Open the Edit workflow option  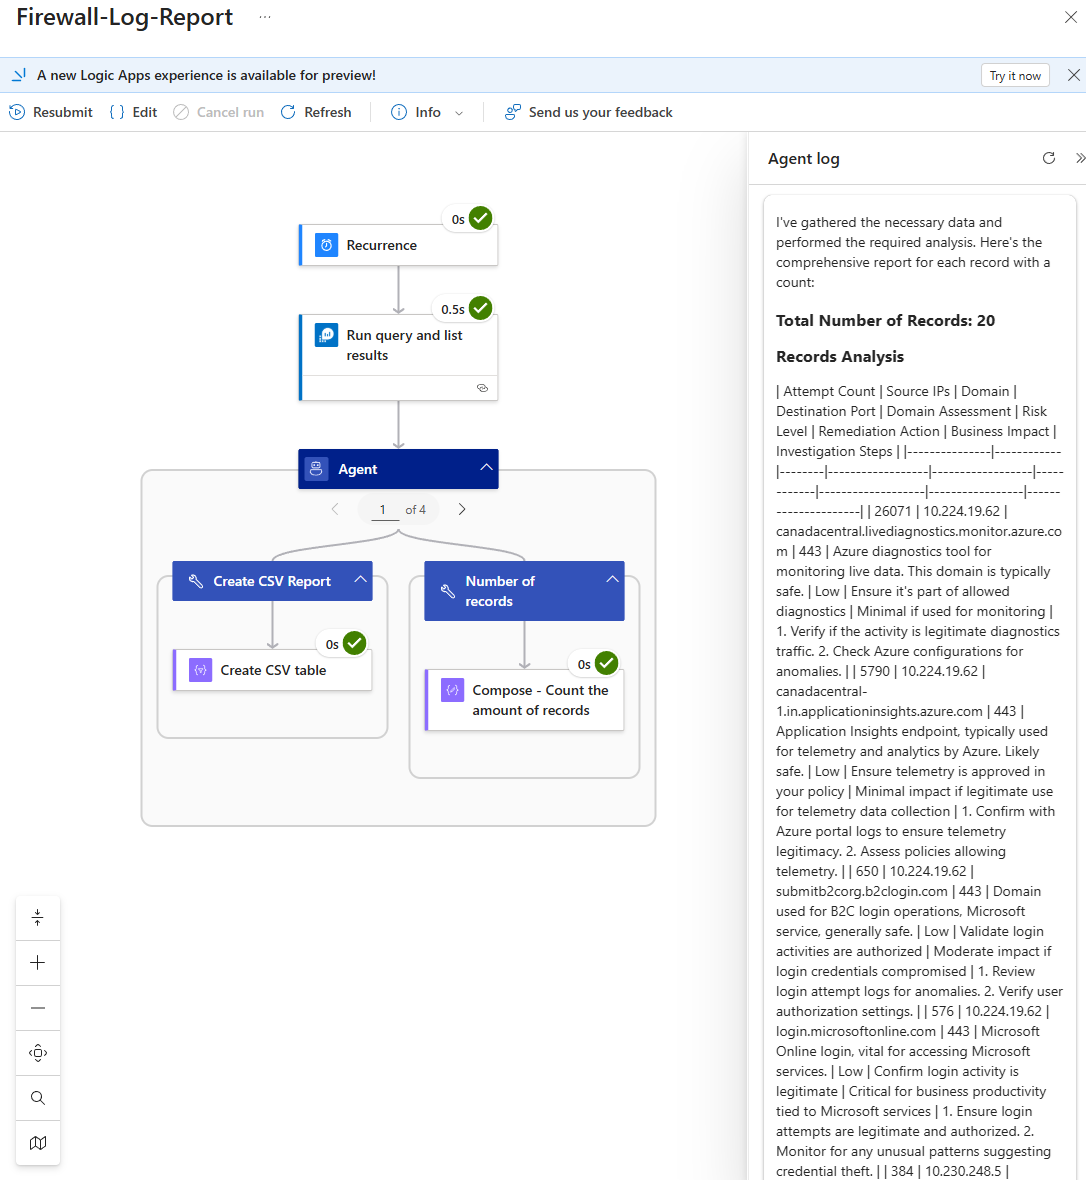pyautogui.click(x=133, y=112)
